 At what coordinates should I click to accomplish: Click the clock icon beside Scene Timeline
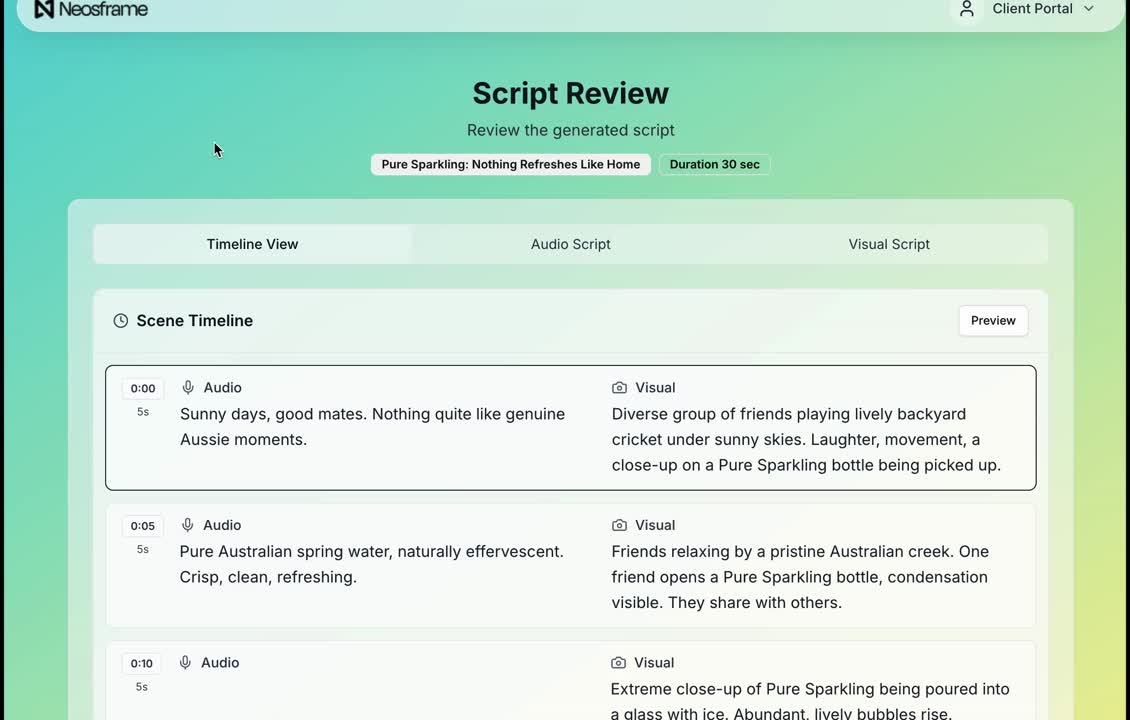click(121, 321)
